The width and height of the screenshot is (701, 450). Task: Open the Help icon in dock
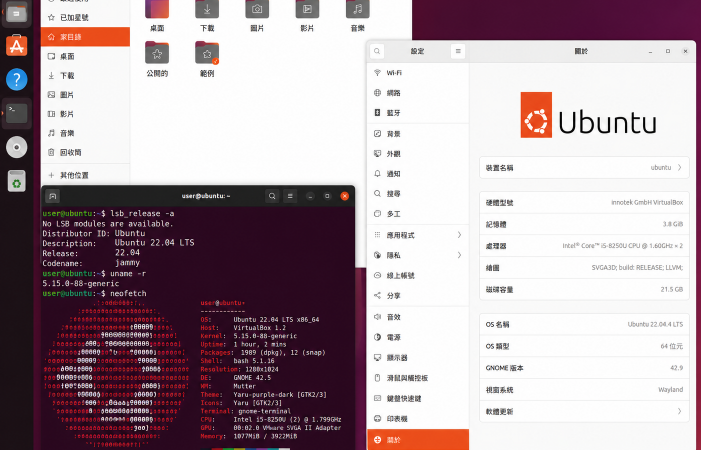click(17, 80)
